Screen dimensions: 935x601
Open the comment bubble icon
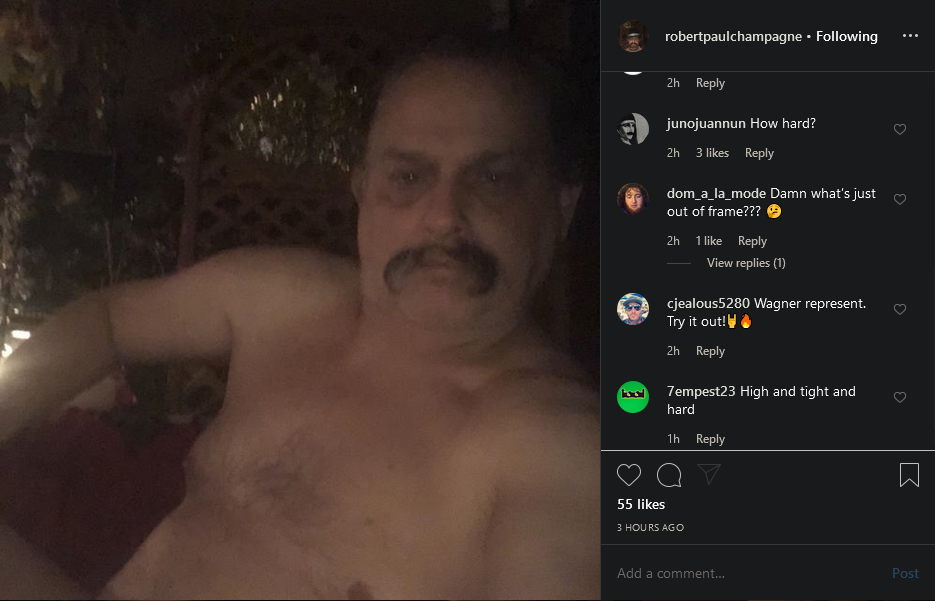pos(669,475)
